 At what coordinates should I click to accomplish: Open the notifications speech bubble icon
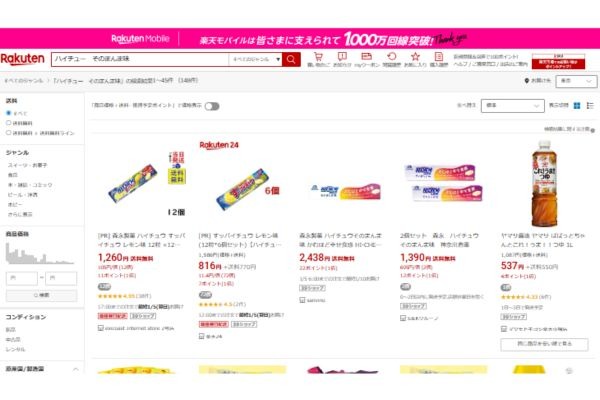(342, 57)
